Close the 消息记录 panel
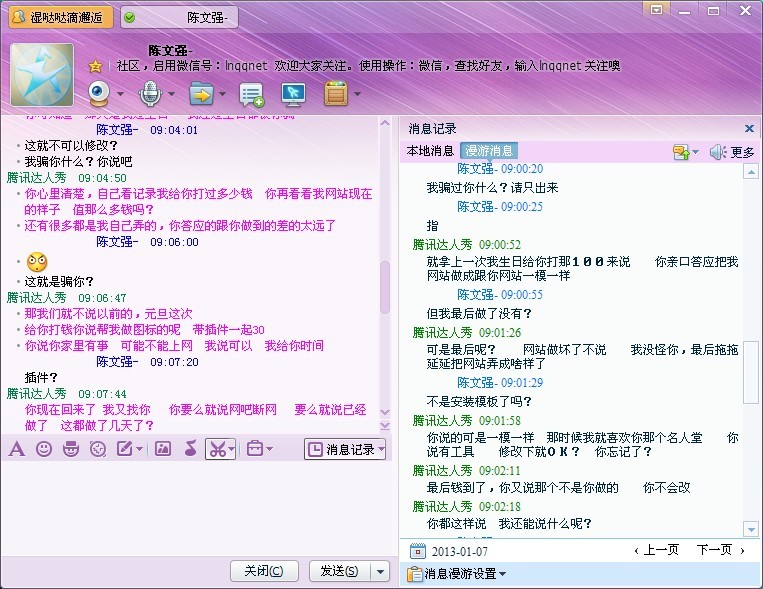Viewport: 763px width, 589px height. point(749,129)
